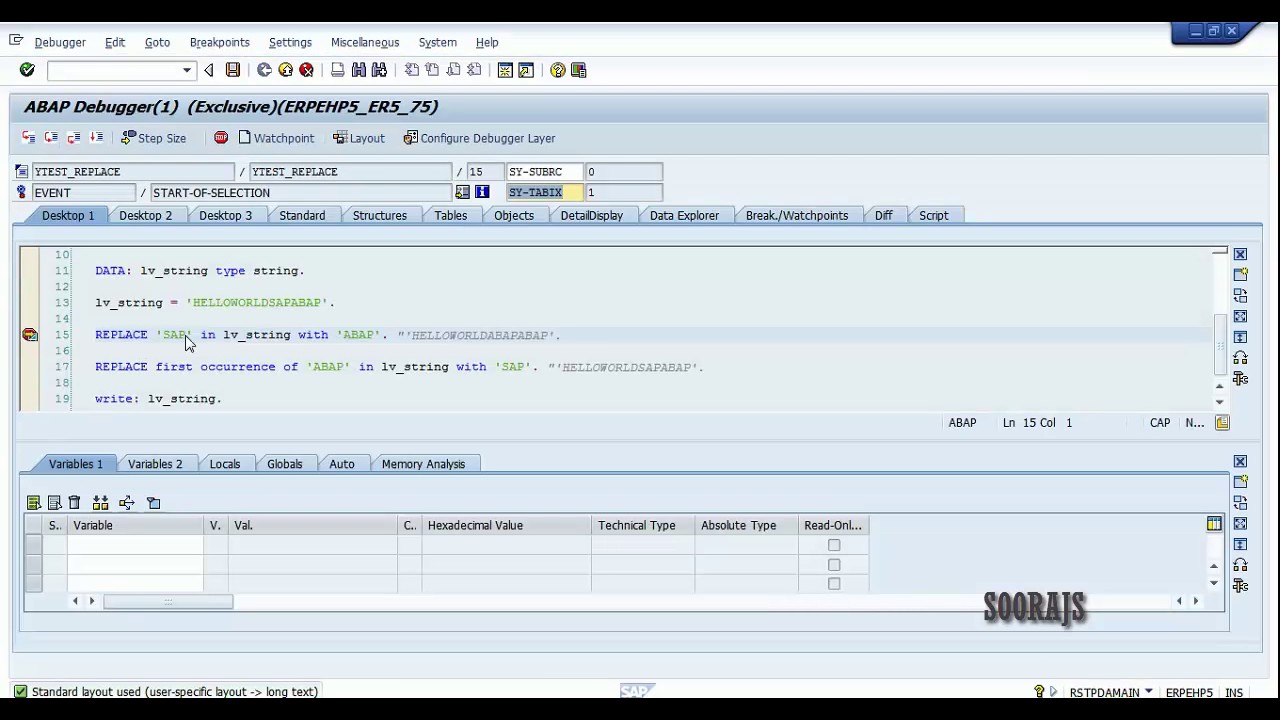The width and height of the screenshot is (1280, 720).
Task: Switch to the Break./Watchpoints tab
Action: (796, 215)
